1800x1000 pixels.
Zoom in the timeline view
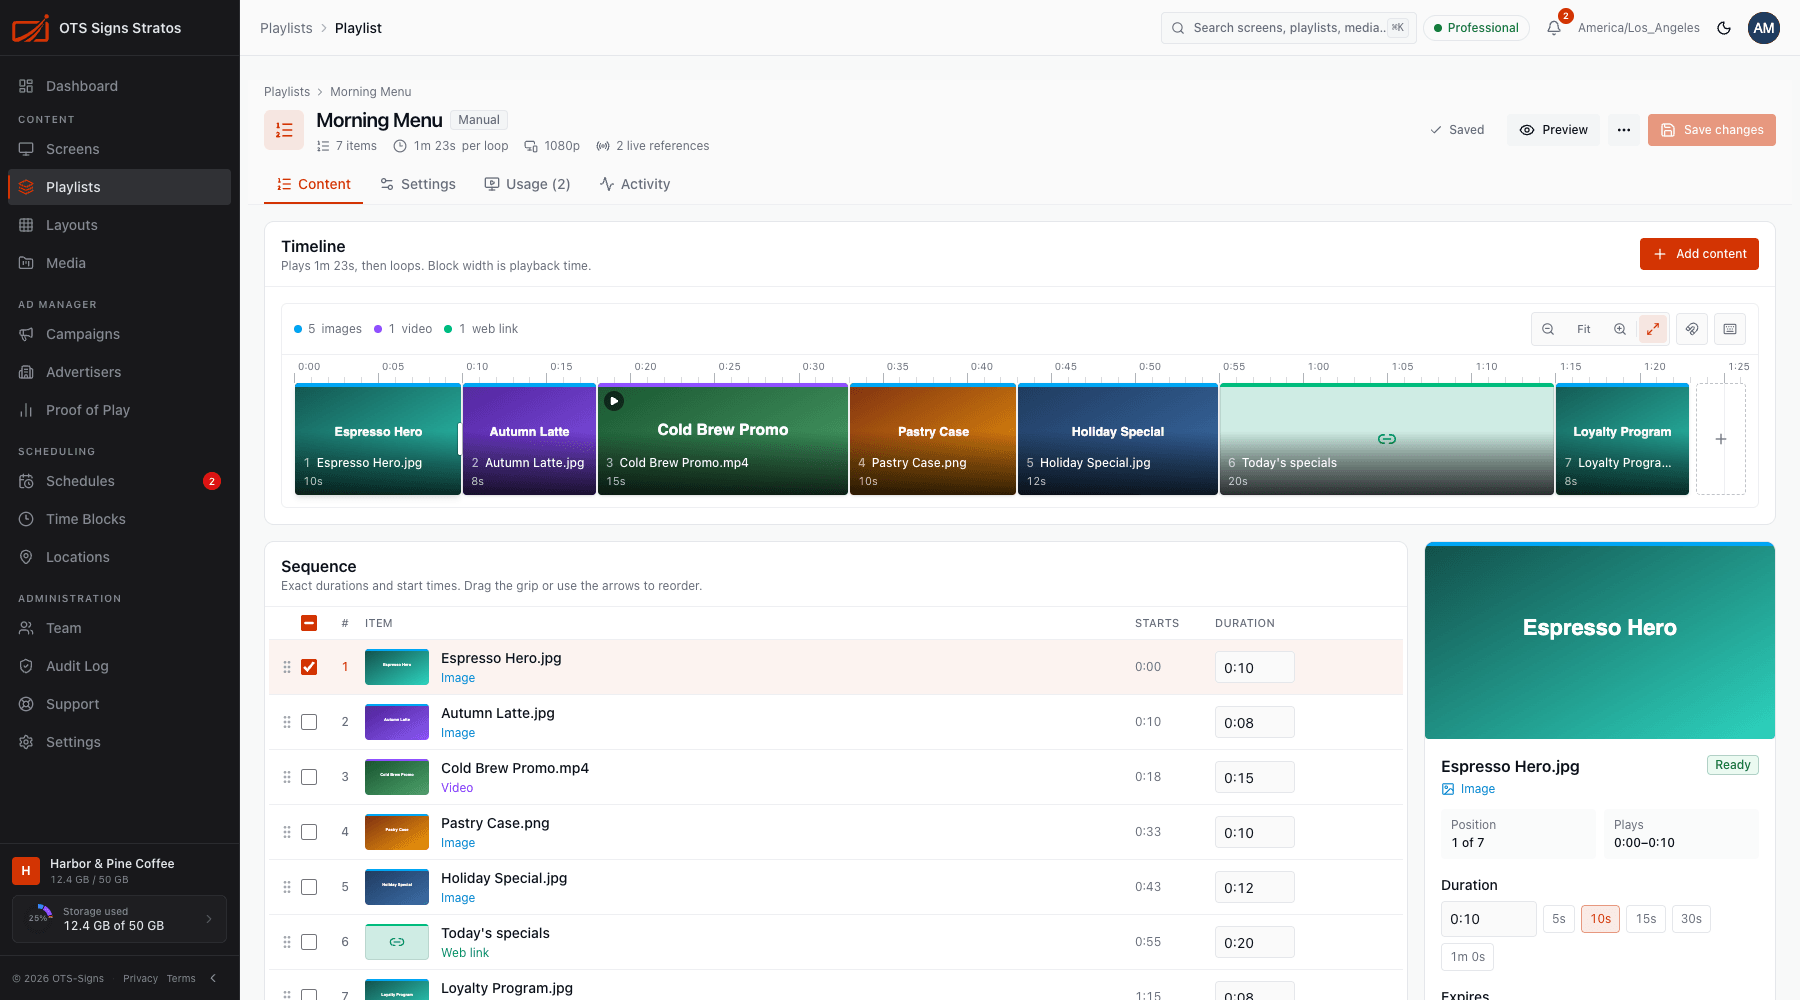coord(1620,329)
